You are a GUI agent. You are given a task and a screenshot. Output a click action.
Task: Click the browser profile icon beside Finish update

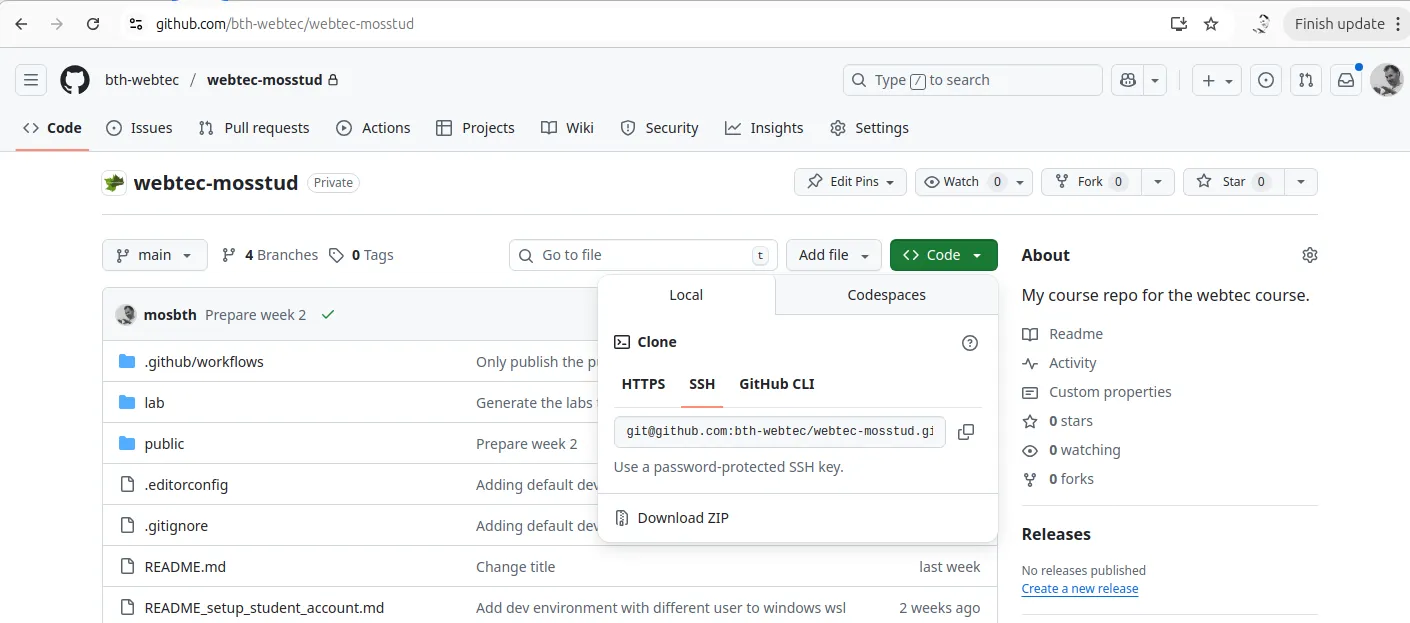[1261, 24]
